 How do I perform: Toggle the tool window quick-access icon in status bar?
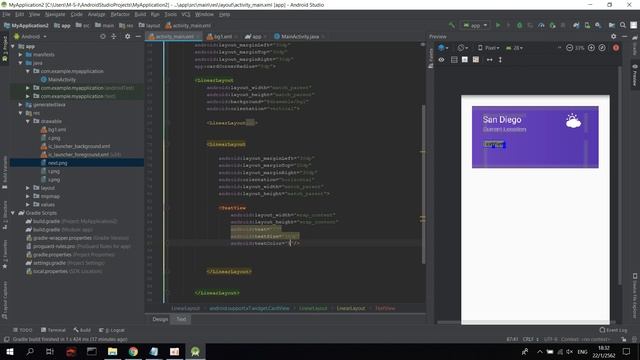pos(6,339)
